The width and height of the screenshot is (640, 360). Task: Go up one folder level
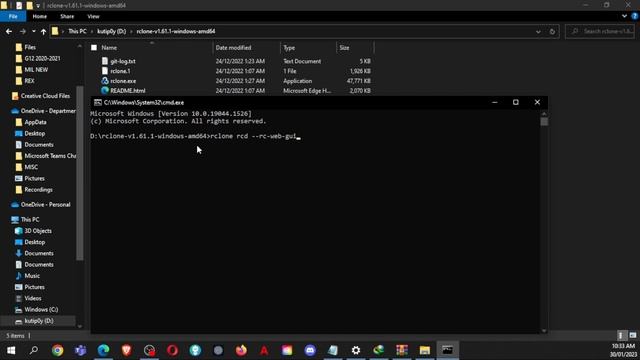point(43,31)
